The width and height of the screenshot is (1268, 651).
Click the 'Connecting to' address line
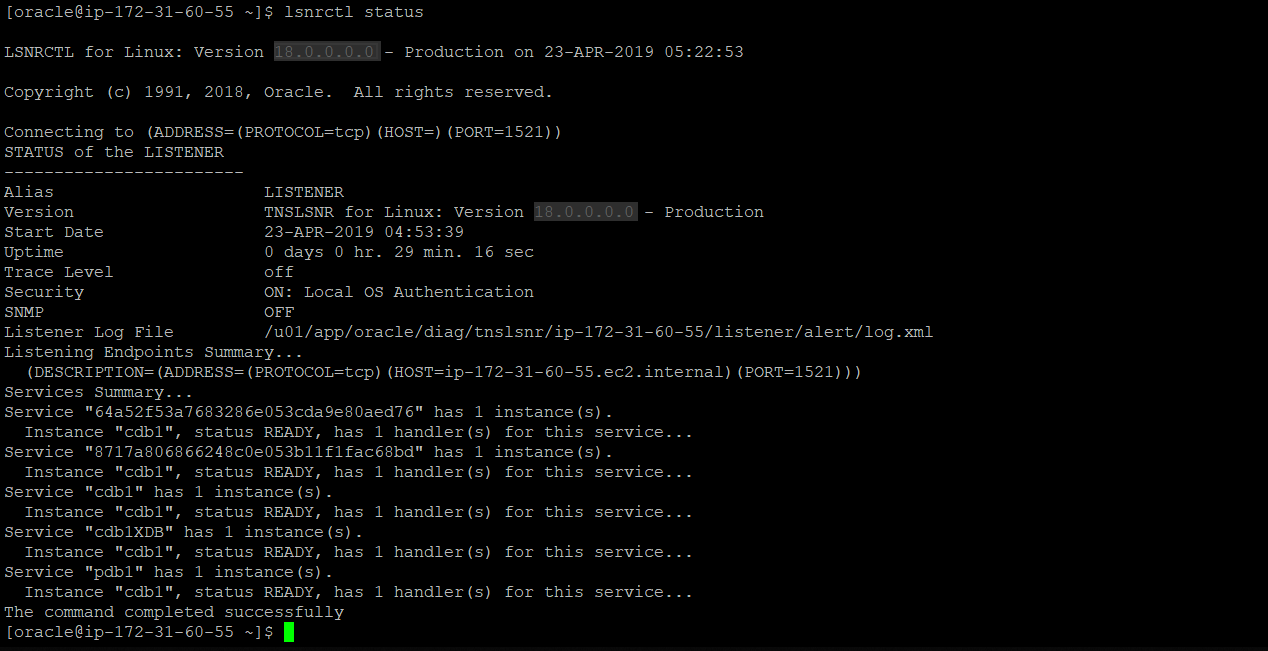283,132
